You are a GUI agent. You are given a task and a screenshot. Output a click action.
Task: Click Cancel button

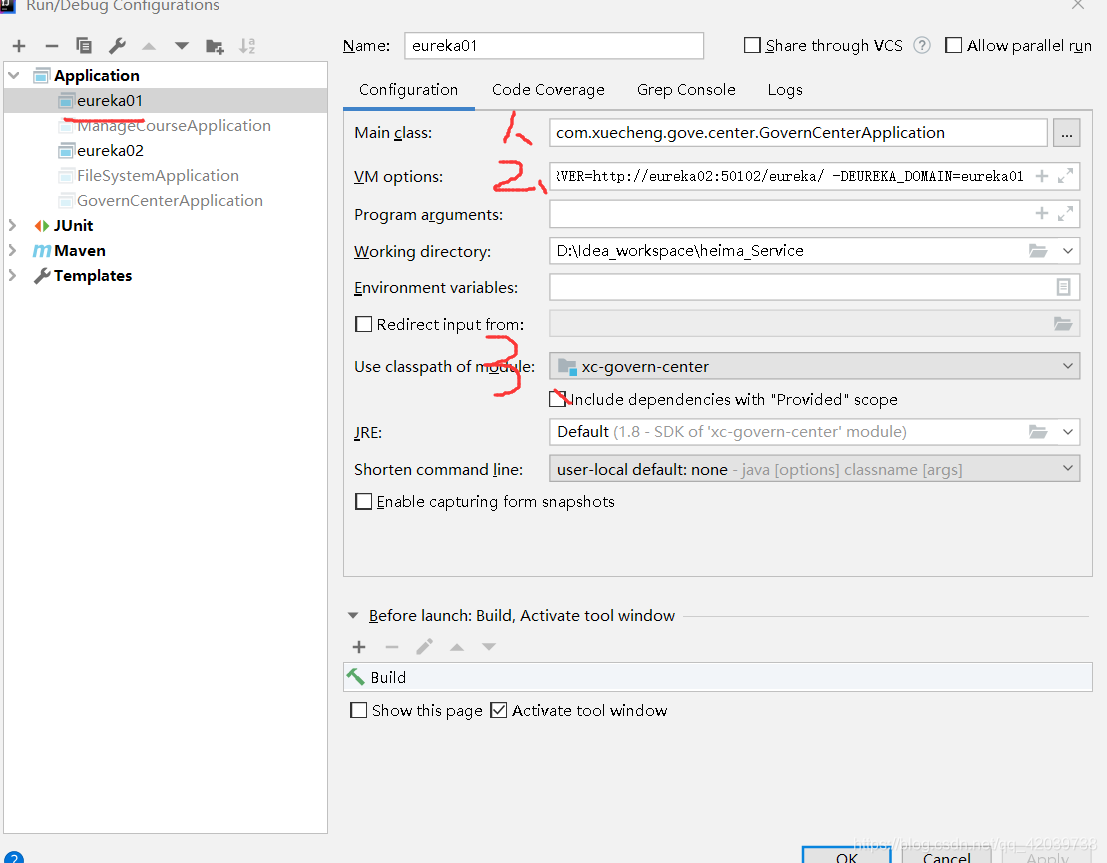[x=946, y=856]
